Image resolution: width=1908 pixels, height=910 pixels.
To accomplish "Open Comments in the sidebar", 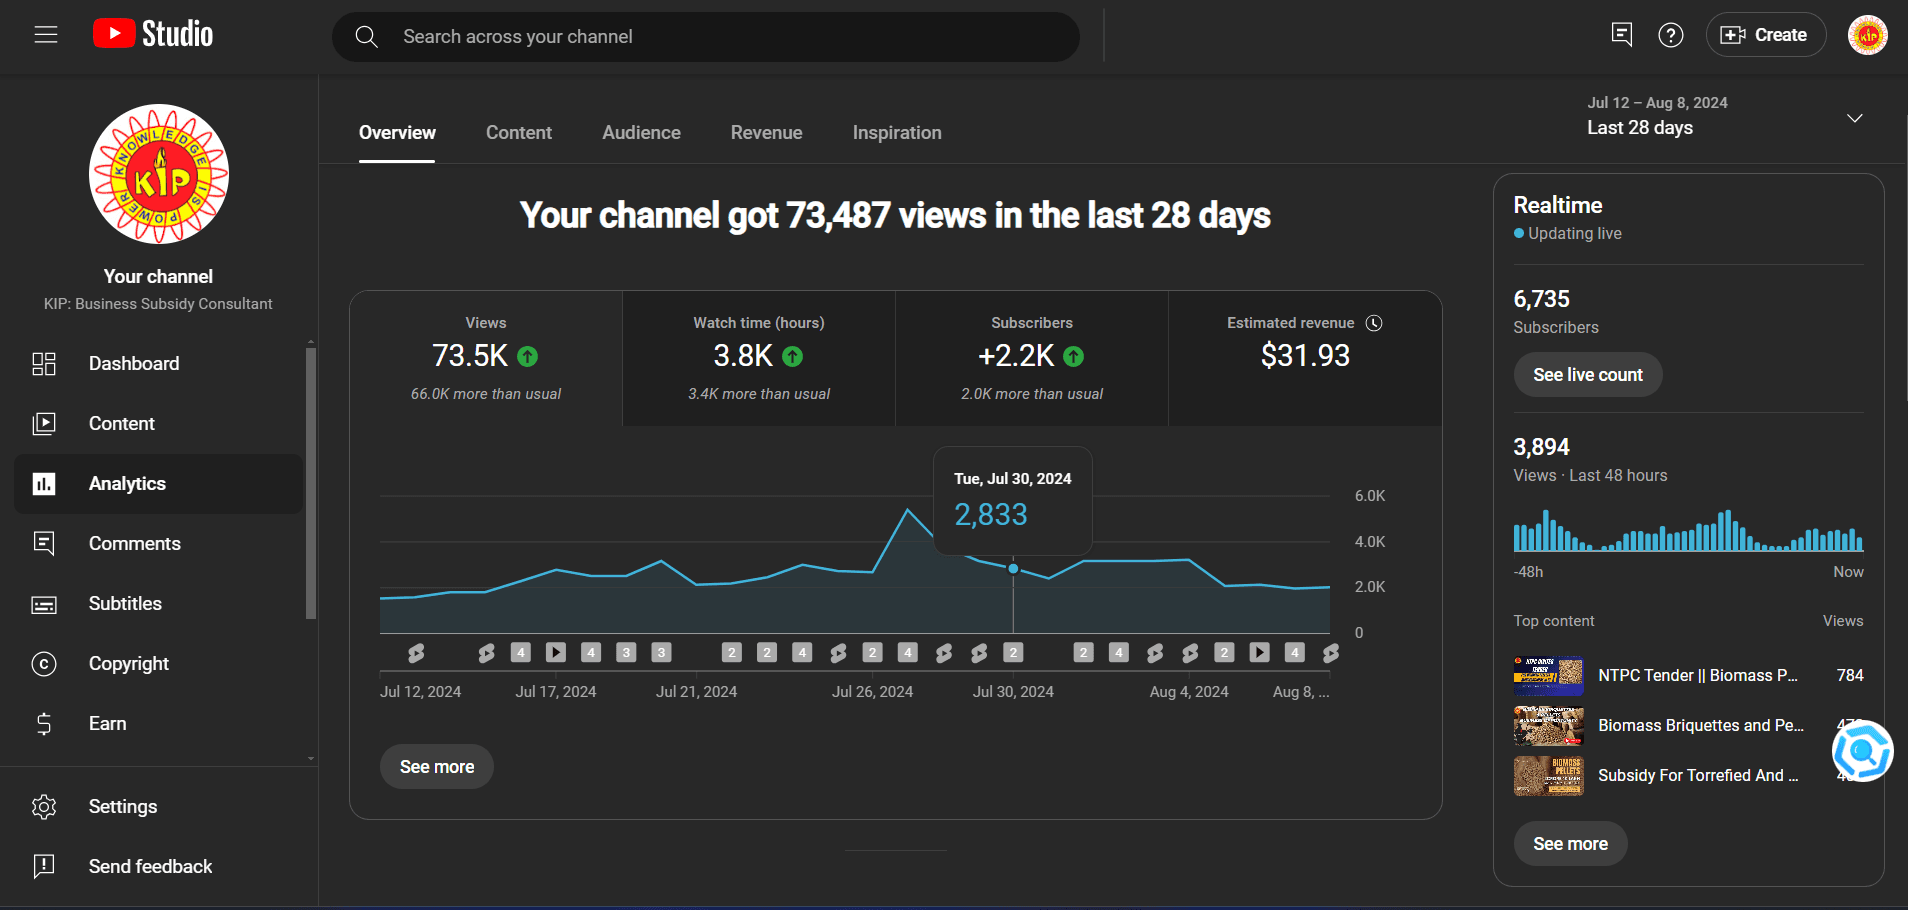I will [x=158, y=544].
